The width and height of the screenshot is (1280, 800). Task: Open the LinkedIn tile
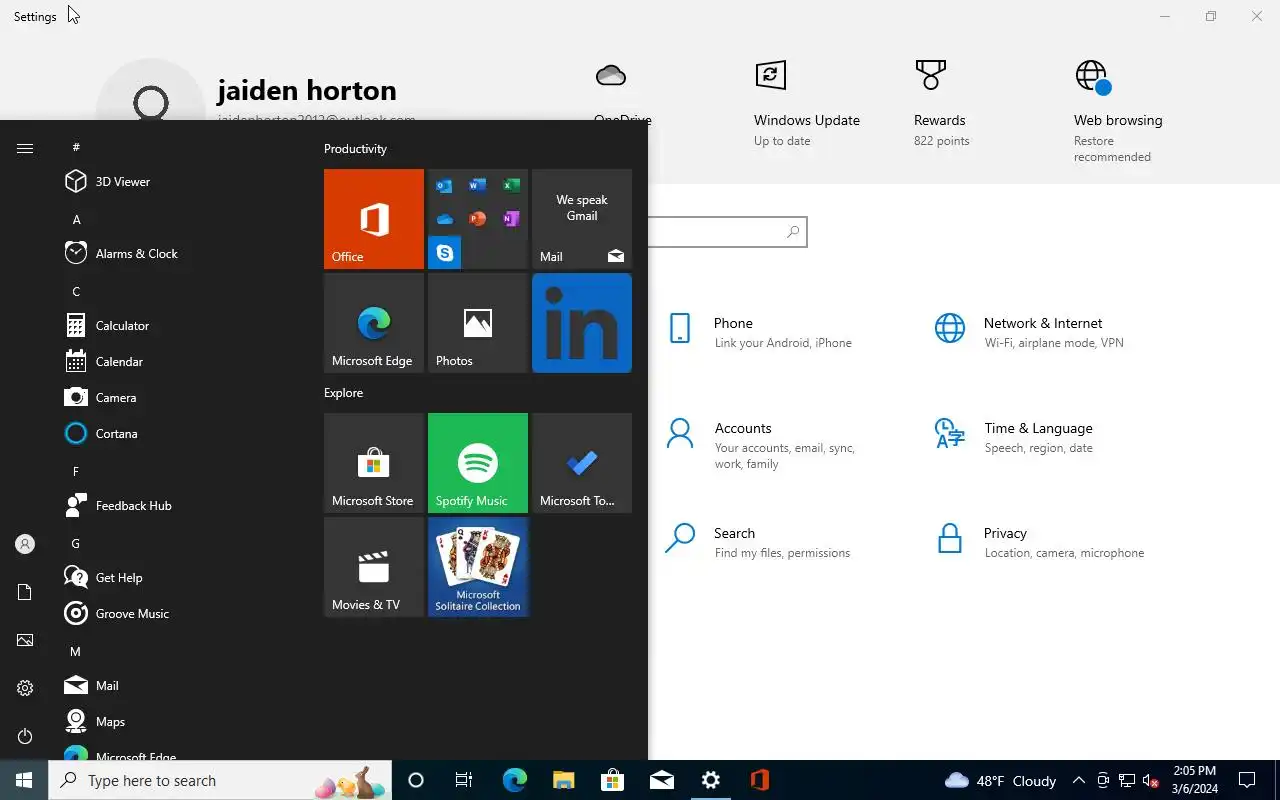tap(582, 323)
